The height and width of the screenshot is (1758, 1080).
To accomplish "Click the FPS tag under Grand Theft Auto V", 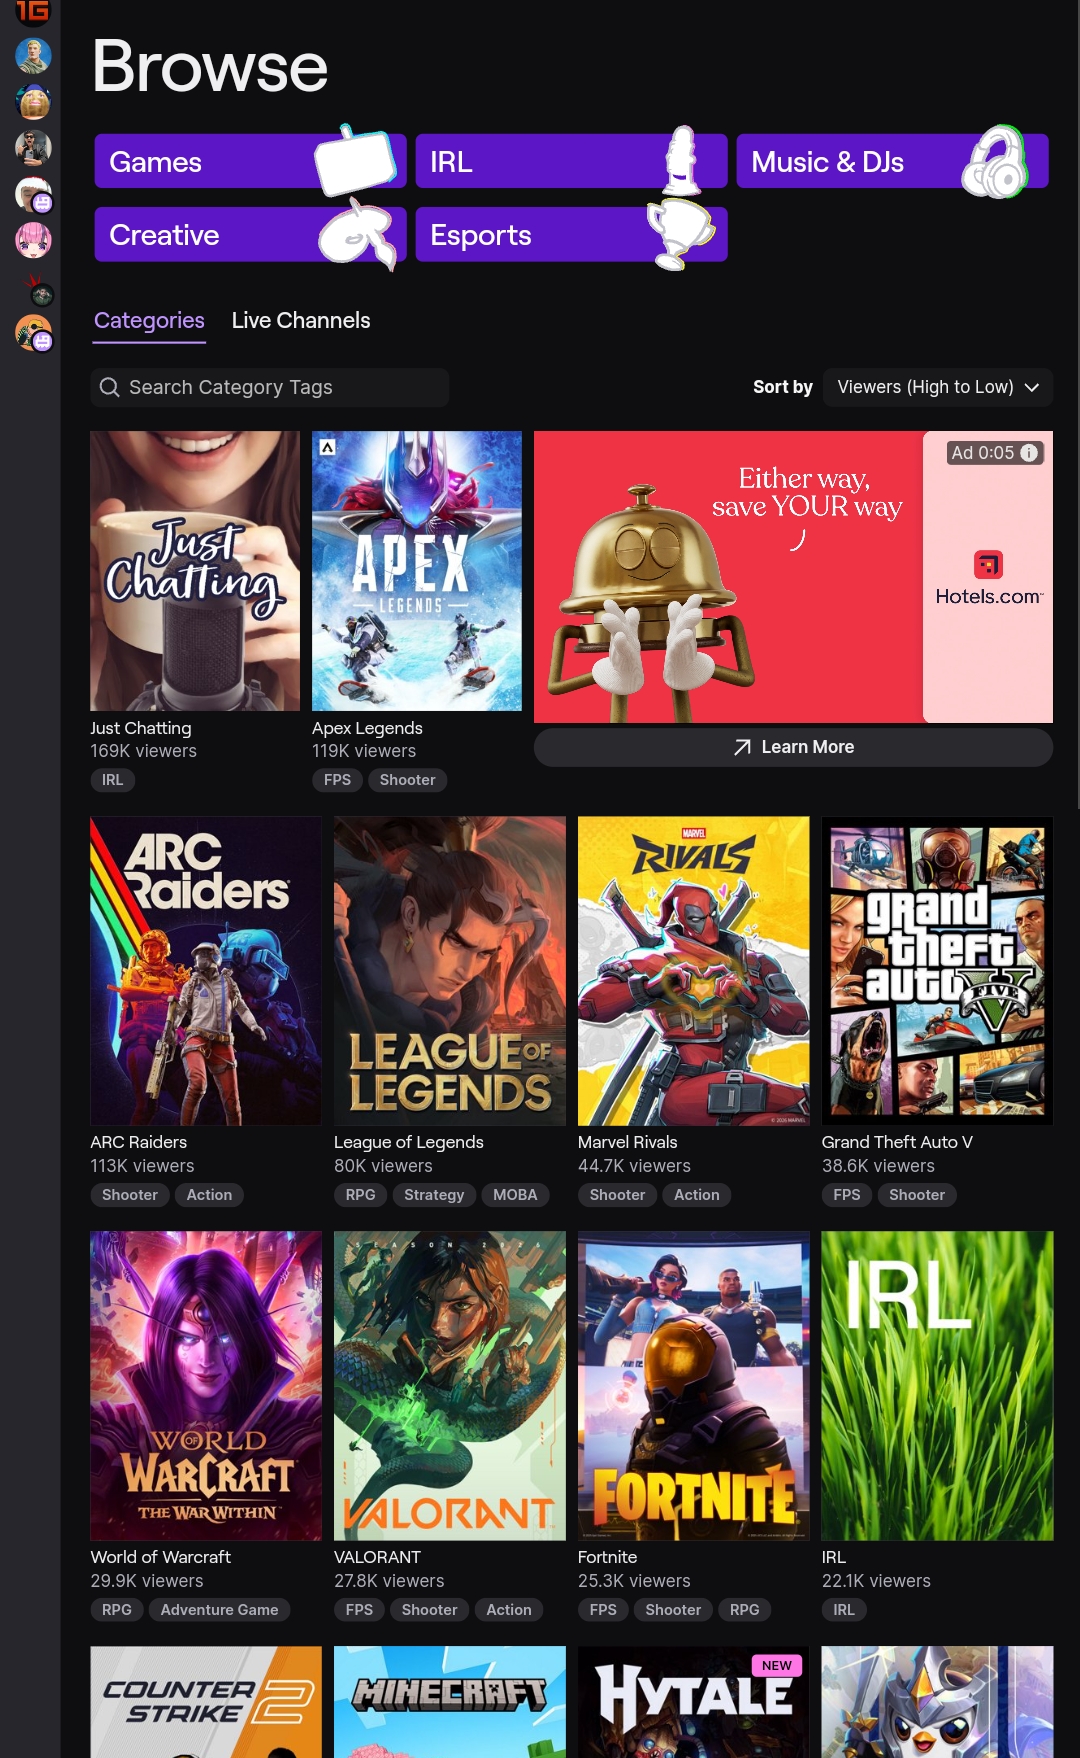I will click(847, 1195).
